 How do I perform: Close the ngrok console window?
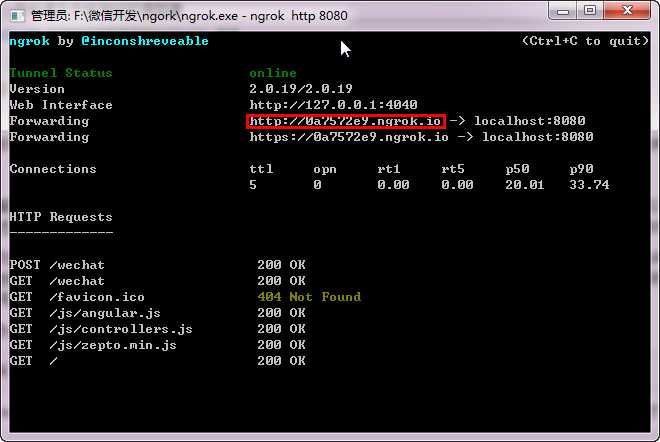point(627,11)
